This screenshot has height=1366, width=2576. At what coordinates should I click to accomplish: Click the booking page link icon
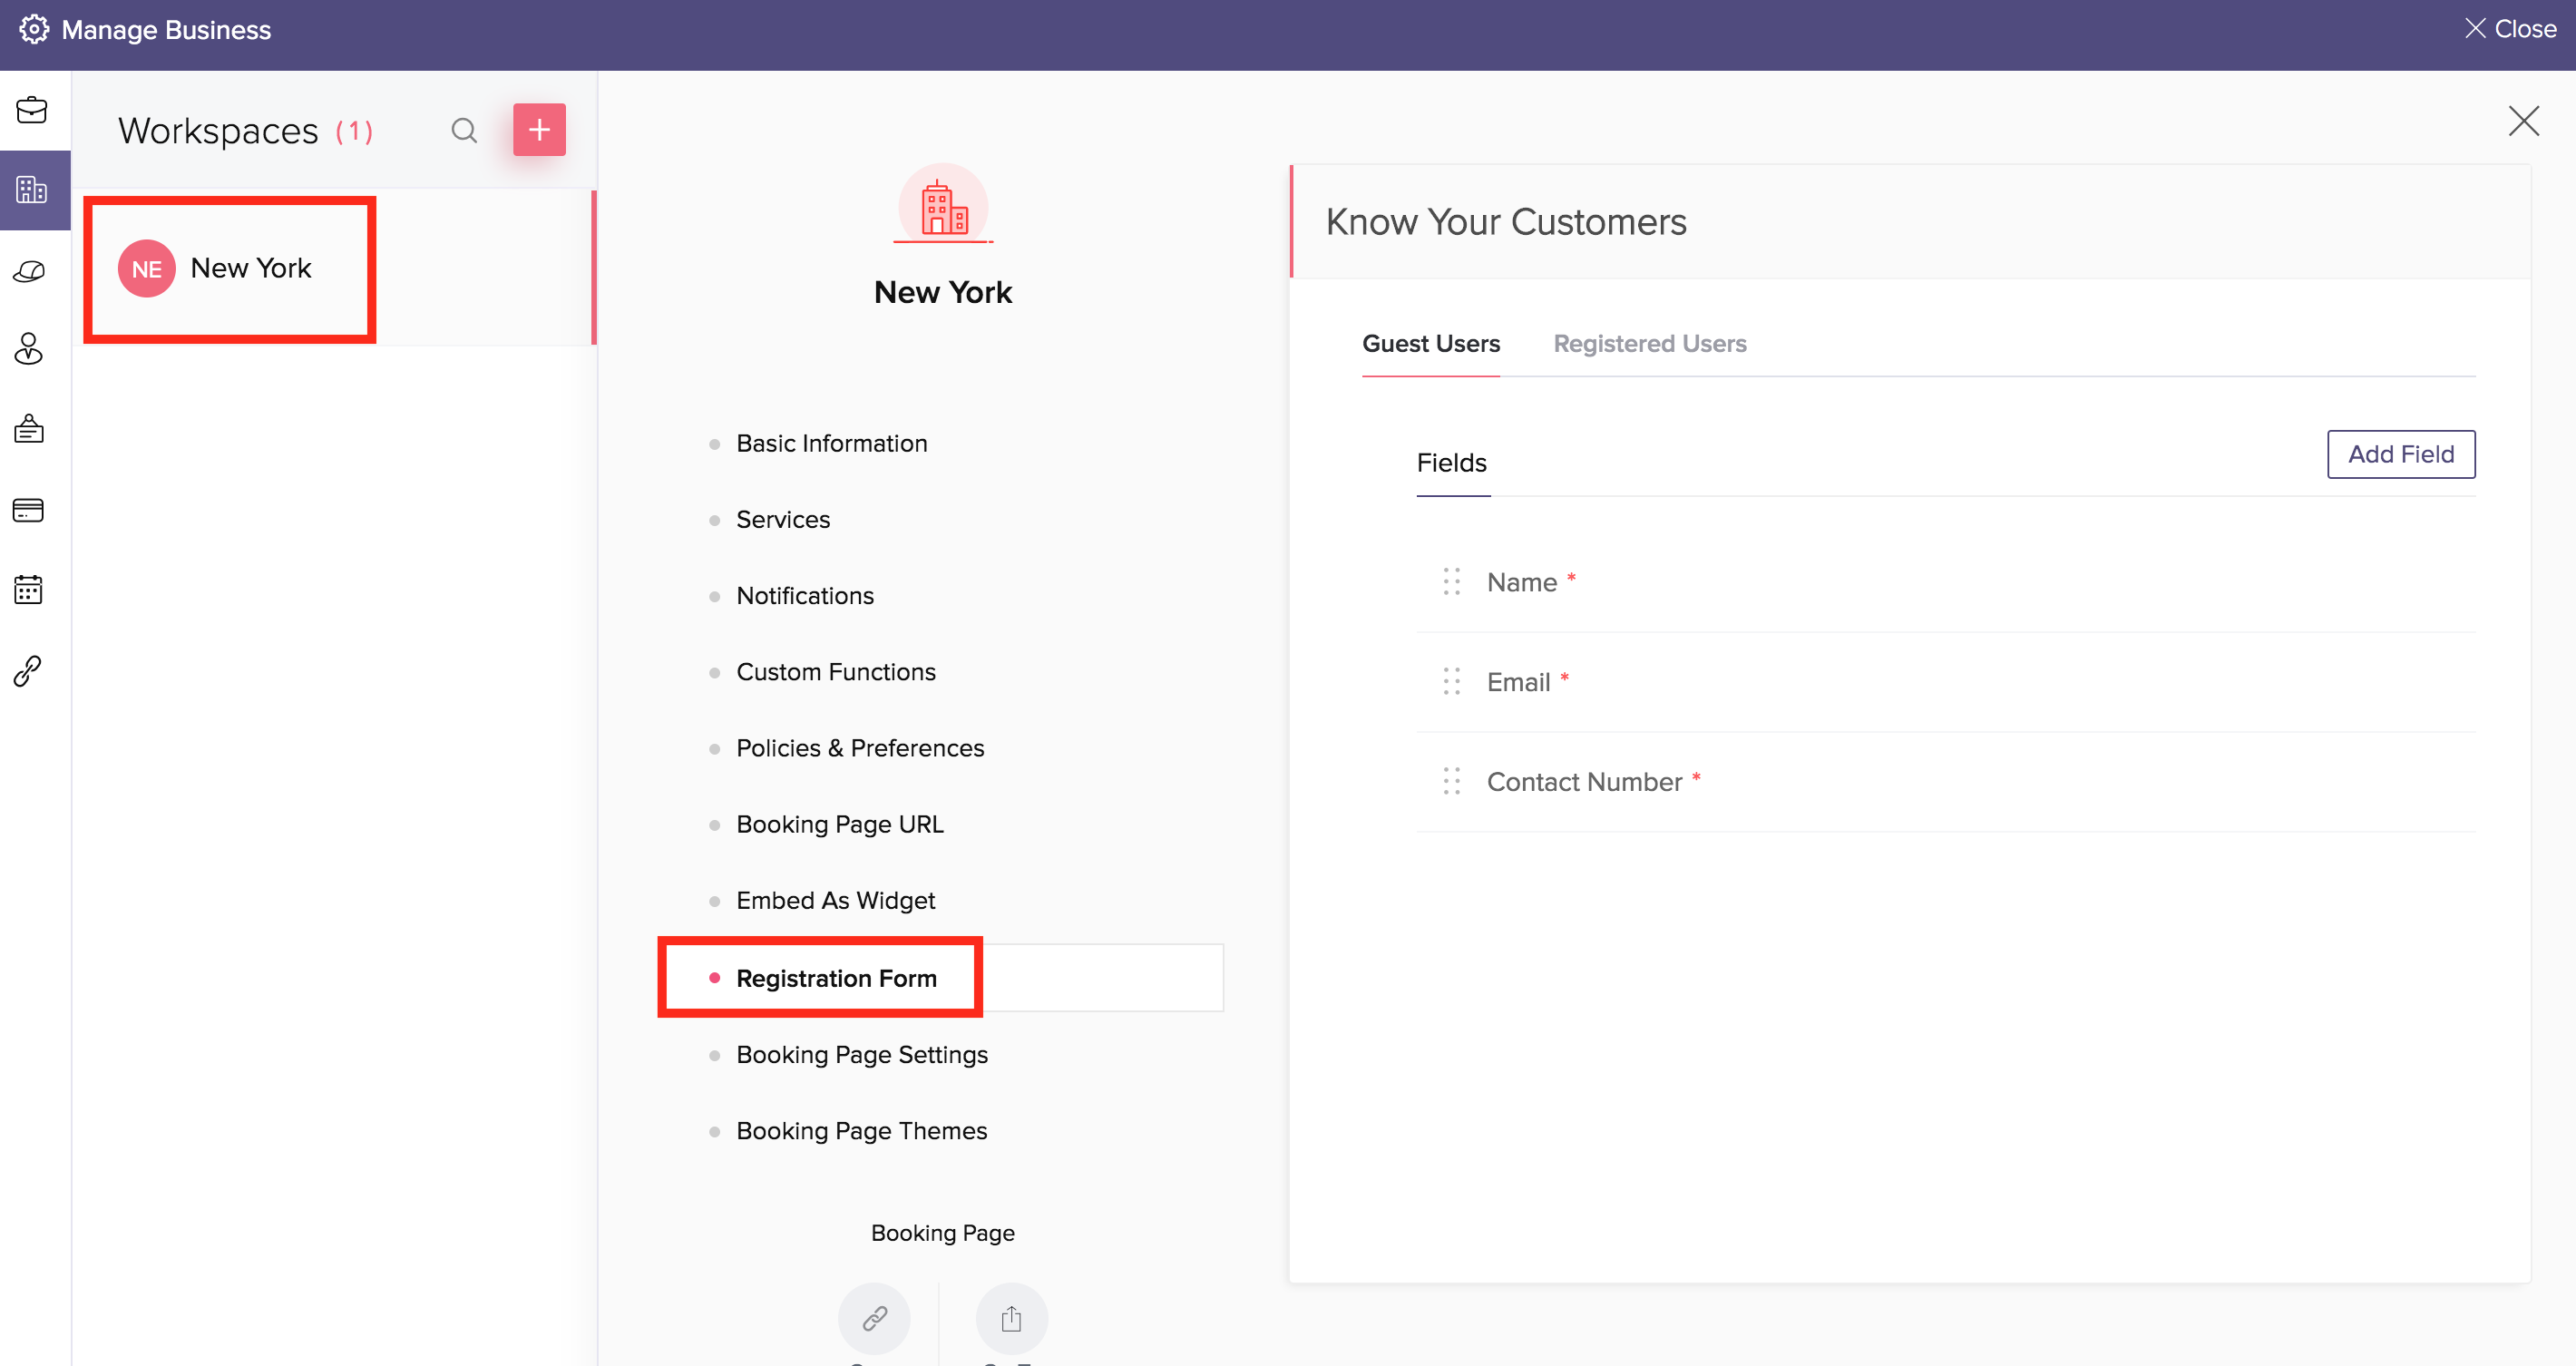pos(874,1318)
